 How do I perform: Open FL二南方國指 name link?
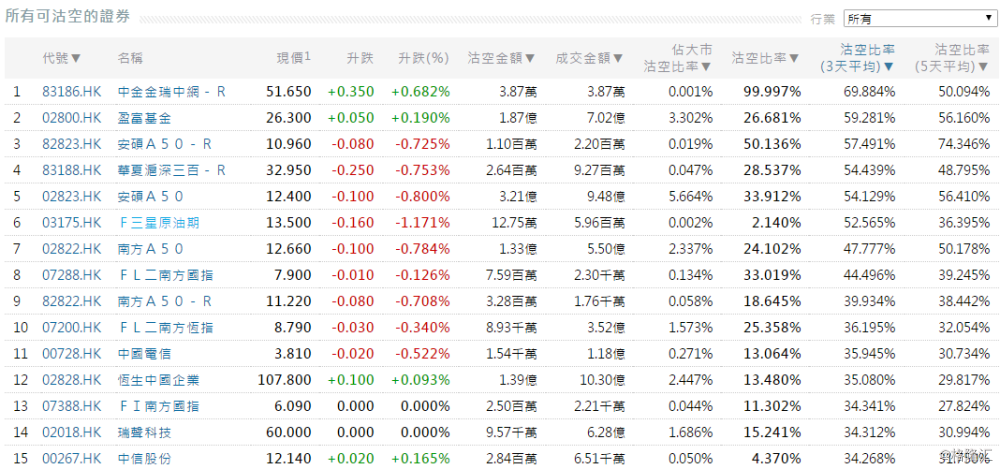pyautogui.click(x=166, y=275)
